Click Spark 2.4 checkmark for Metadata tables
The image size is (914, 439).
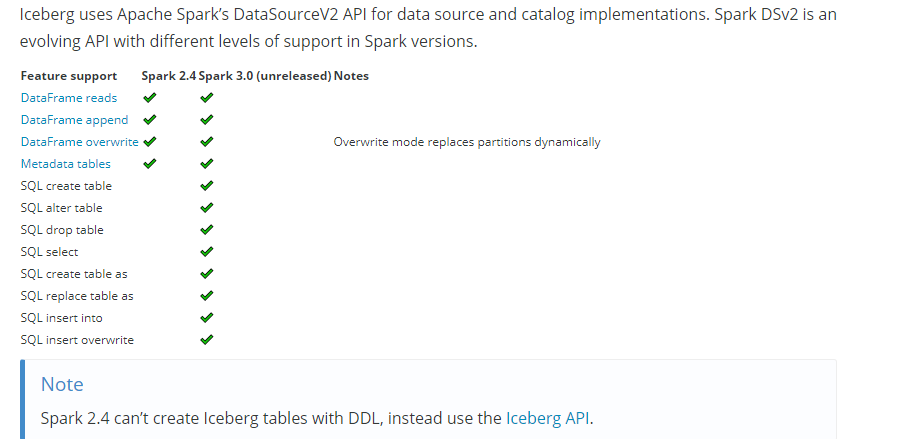tap(150, 164)
